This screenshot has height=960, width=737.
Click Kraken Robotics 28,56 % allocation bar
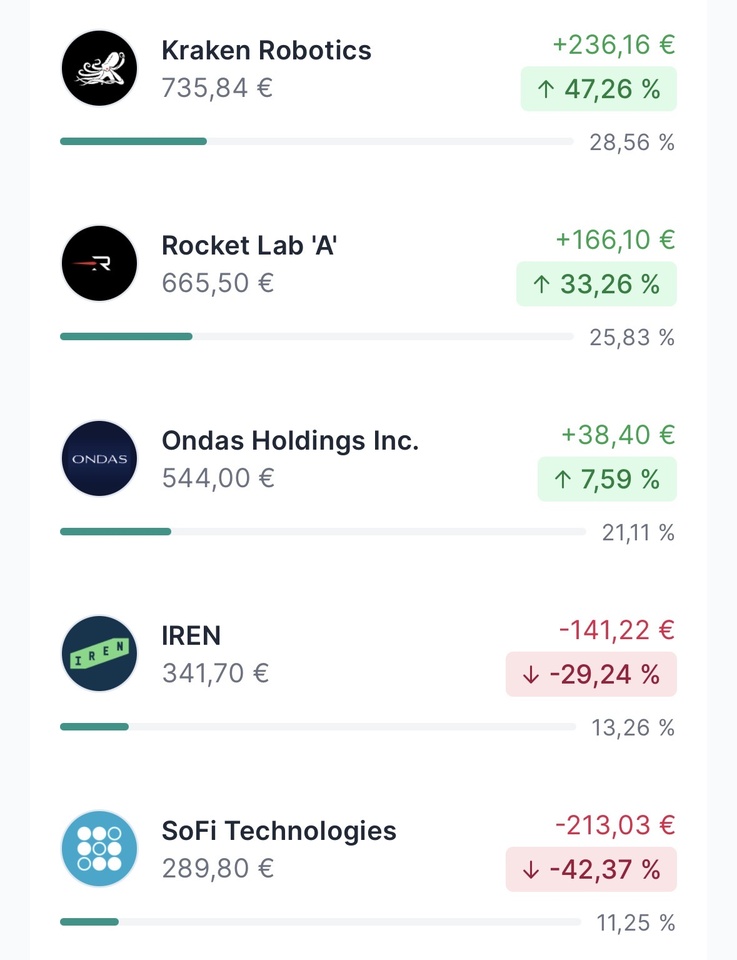click(x=316, y=142)
